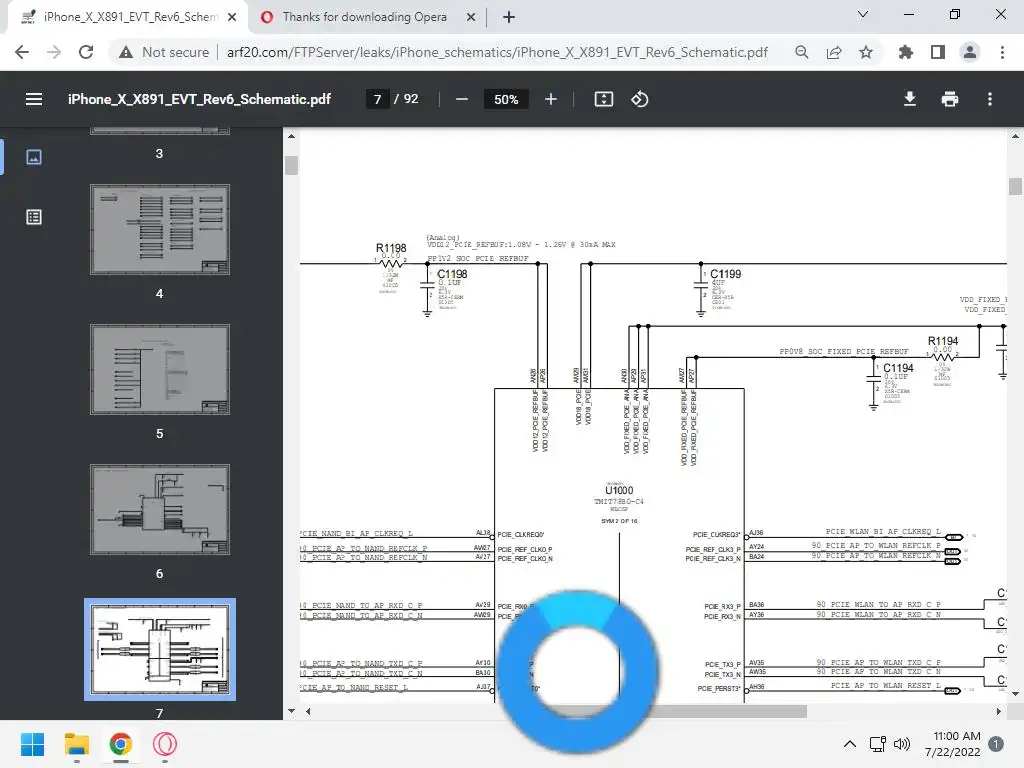
Task: Bookmark this page with star icon
Action: (866, 52)
